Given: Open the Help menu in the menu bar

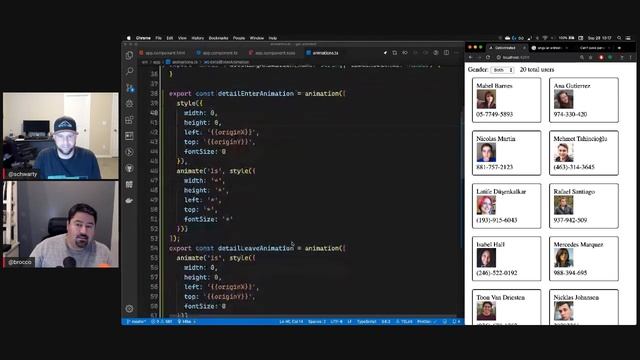Looking at the screenshot, I should pos(273,38).
